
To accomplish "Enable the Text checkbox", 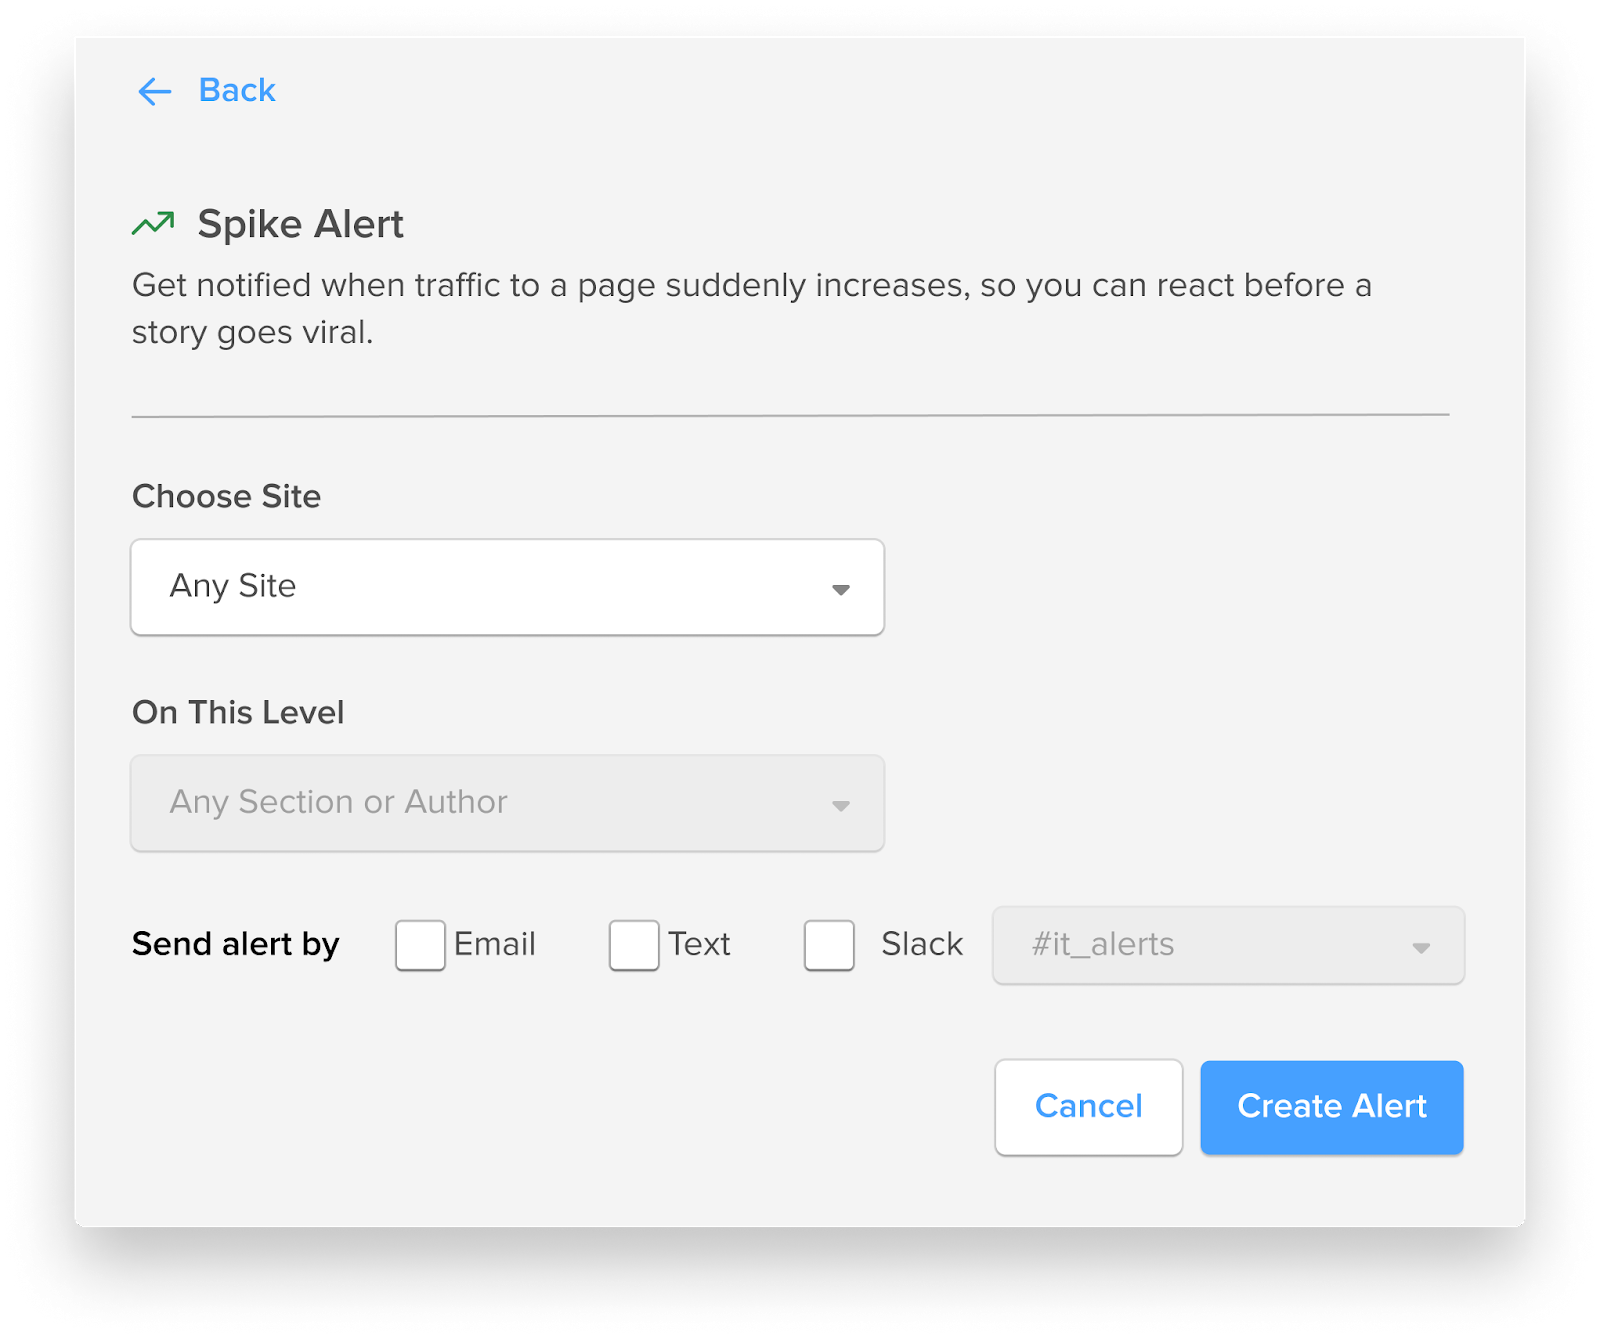I will [633, 945].
